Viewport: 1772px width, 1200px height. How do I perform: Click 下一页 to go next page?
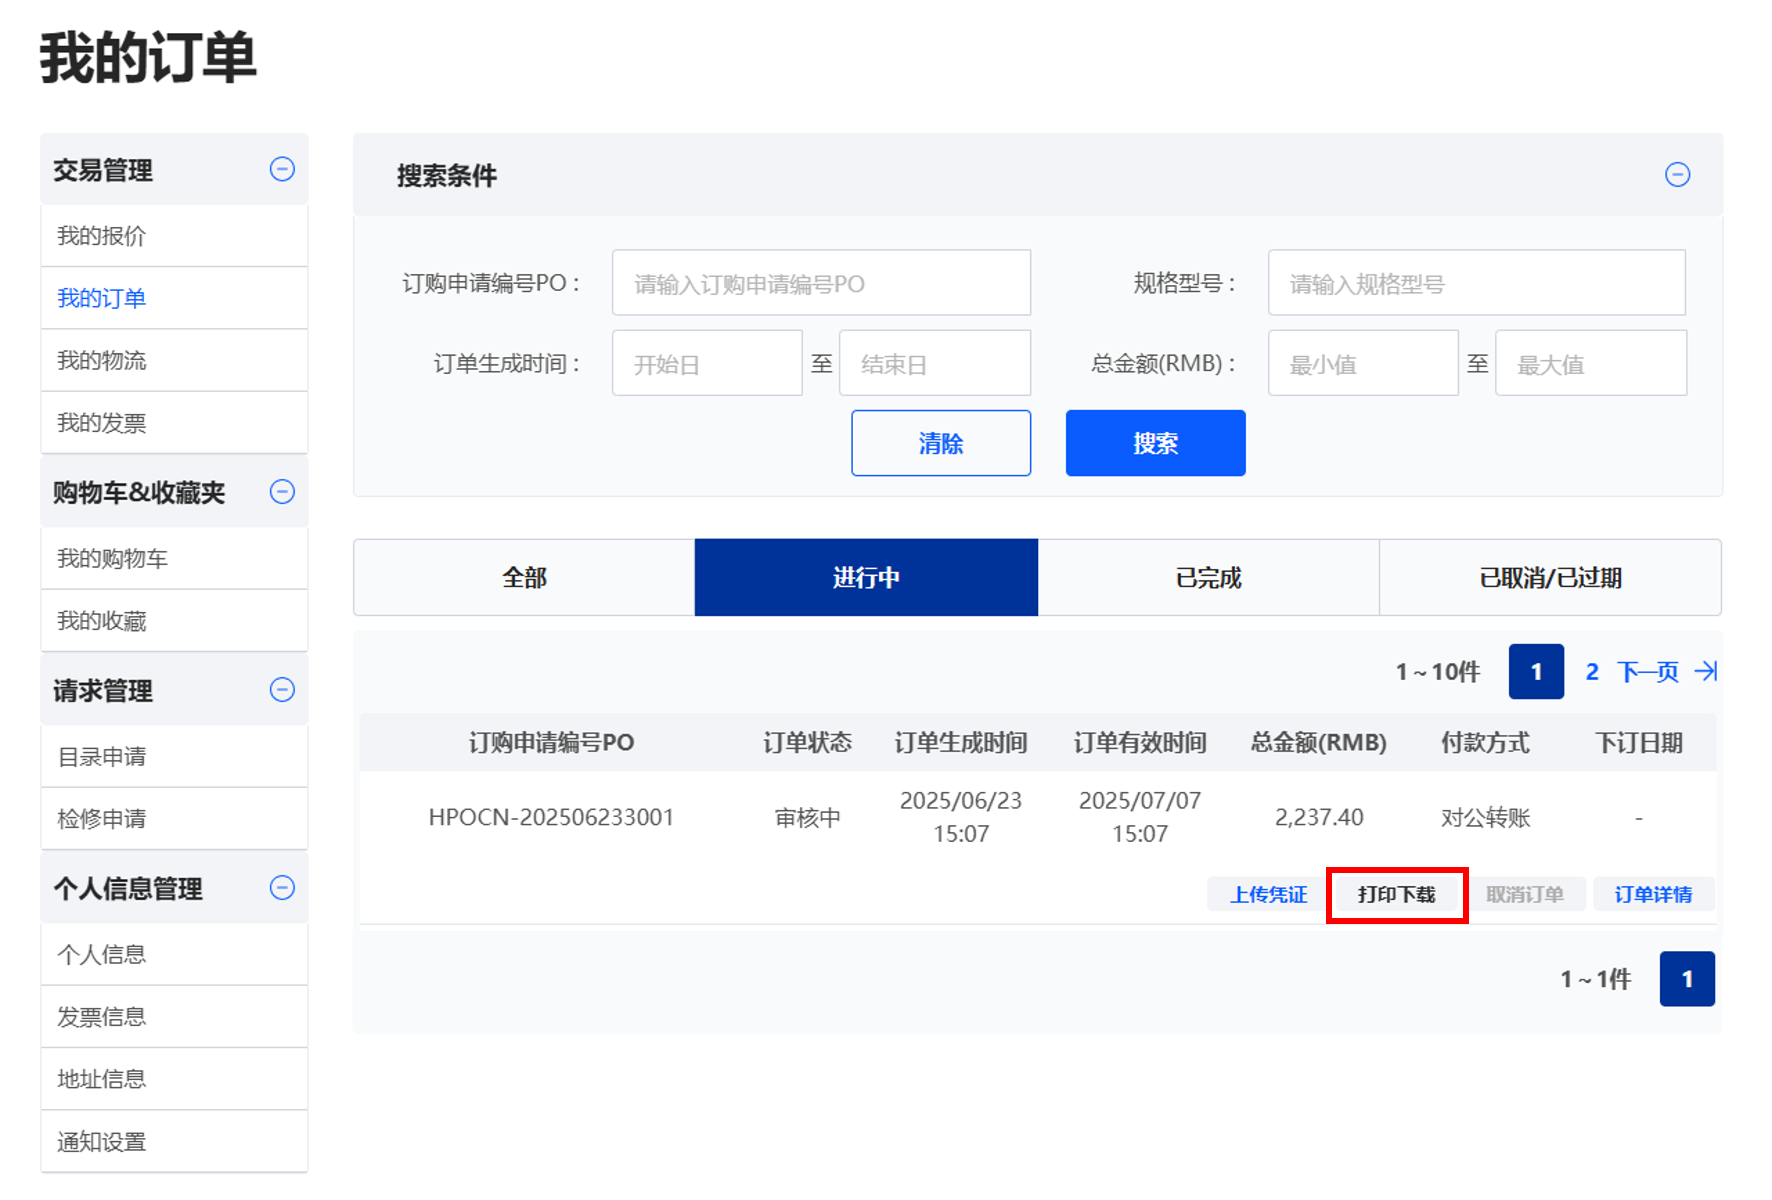(x=1647, y=671)
